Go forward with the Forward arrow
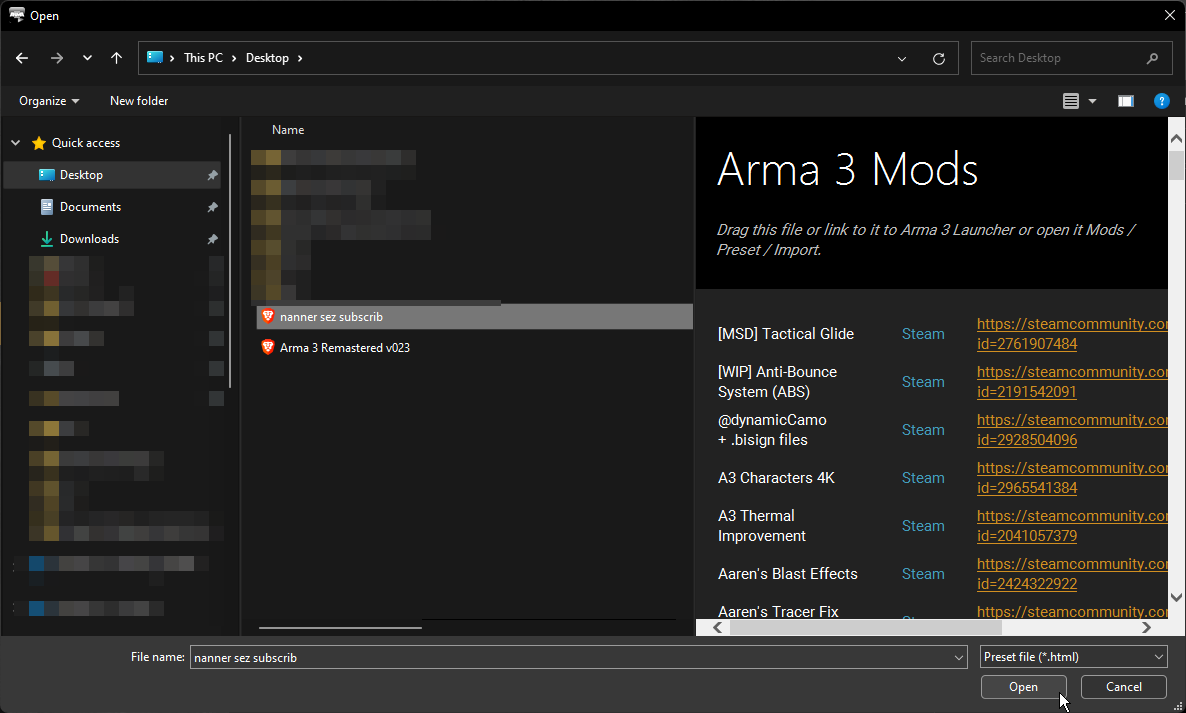Screen dimensions: 1186x713 pos(57,58)
